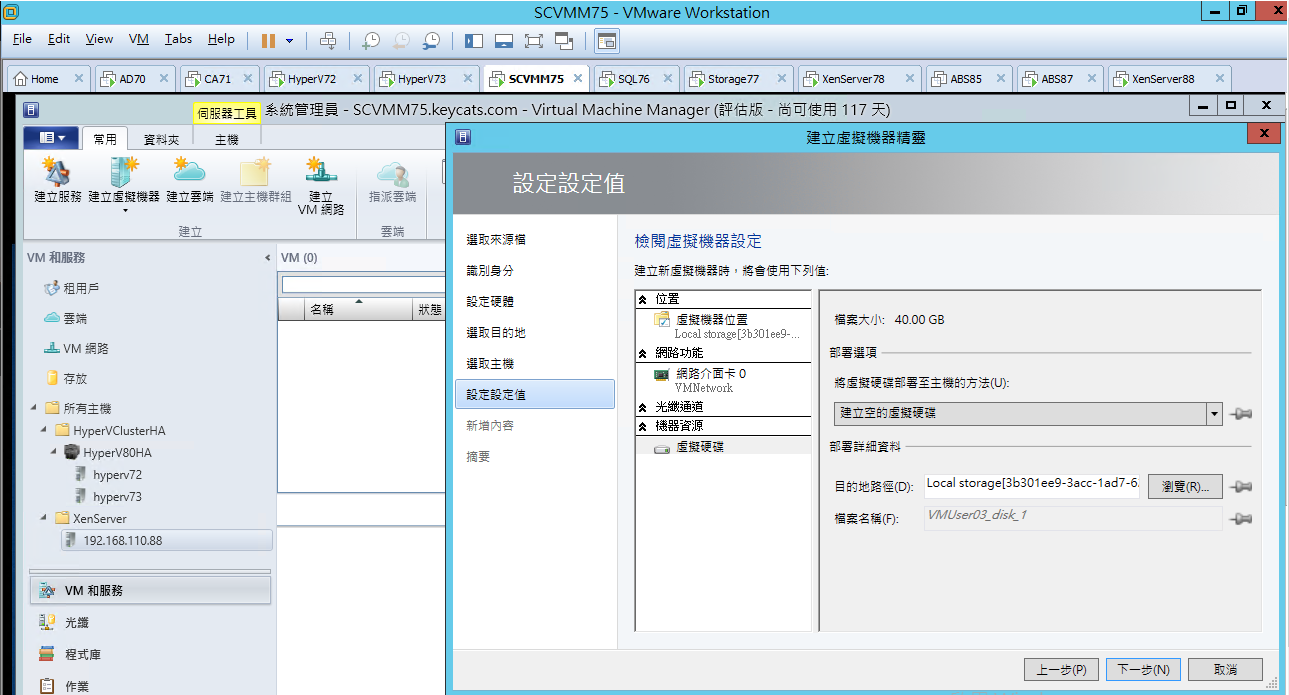This screenshot has width=1289, height=695.
Task: Collapse the 光纖通道 section in the wizard
Action: coord(642,407)
